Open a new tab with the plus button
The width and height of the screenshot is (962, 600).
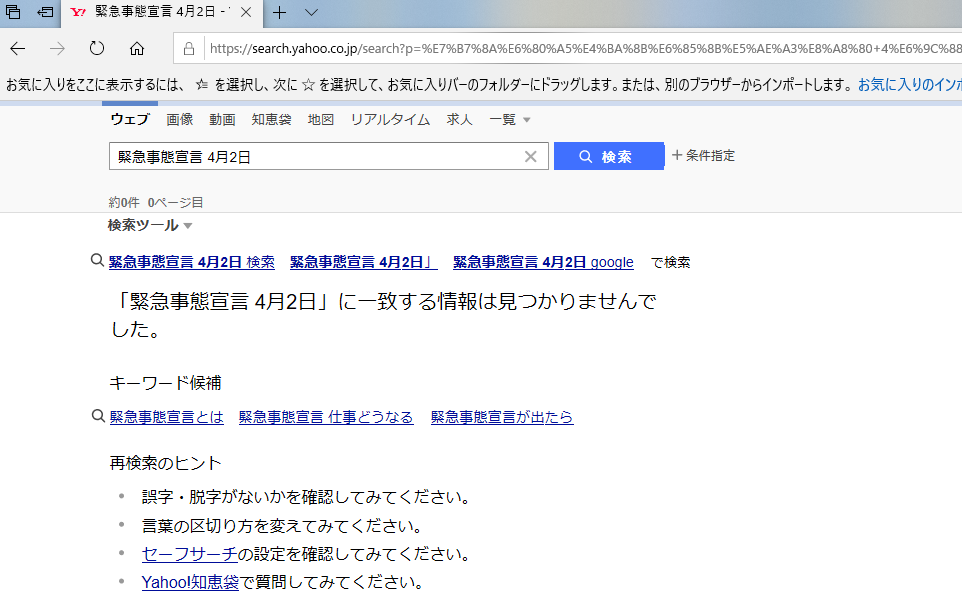click(x=279, y=12)
